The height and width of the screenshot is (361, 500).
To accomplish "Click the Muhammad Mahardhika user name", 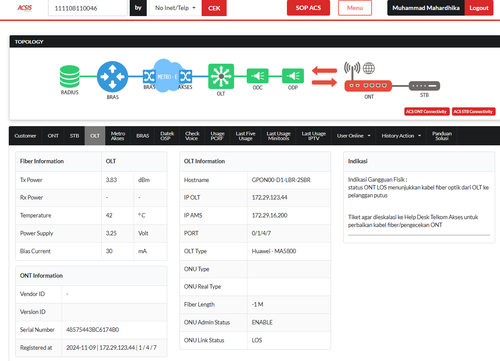I will pyautogui.click(x=426, y=8).
